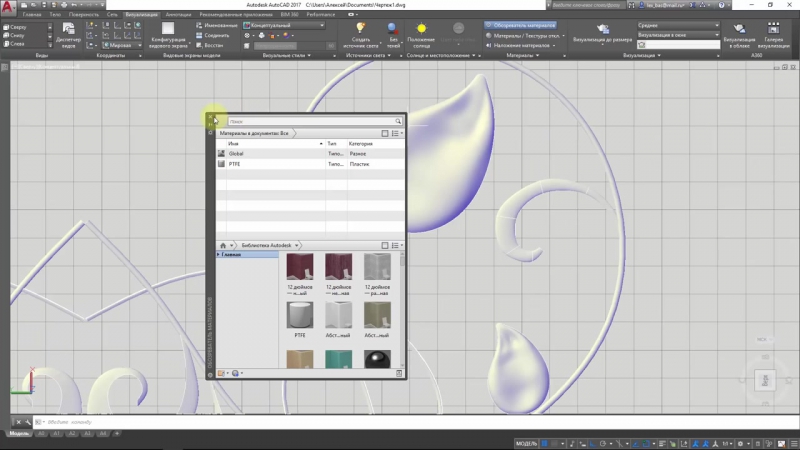Click the undo arrow in quick access toolbar
800x450 pixels.
[x=74, y=5]
